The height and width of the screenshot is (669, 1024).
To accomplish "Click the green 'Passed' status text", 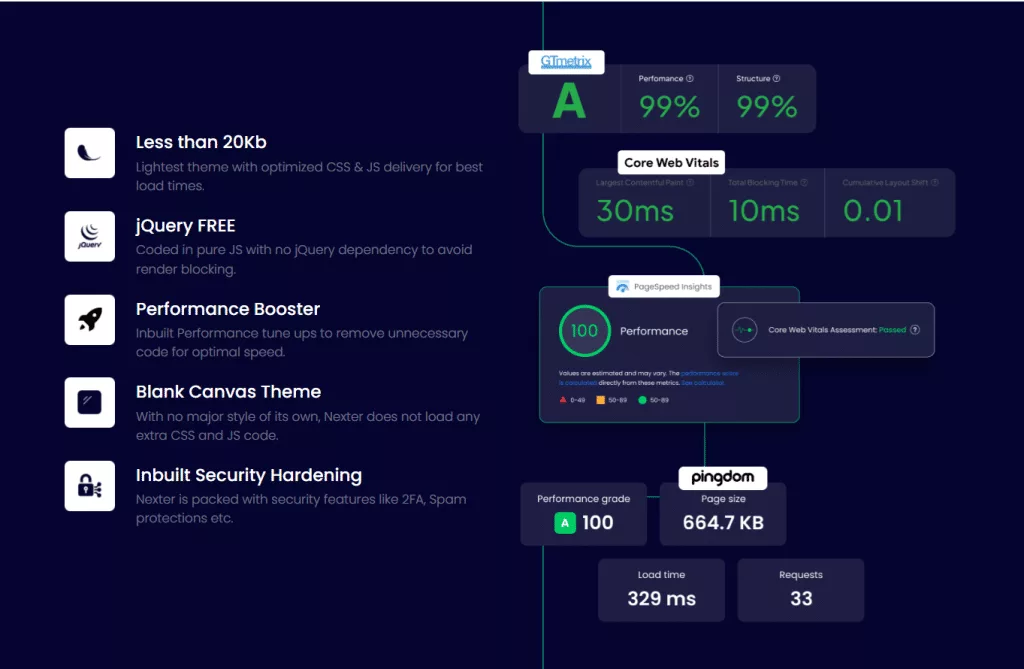I will [892, 330].
